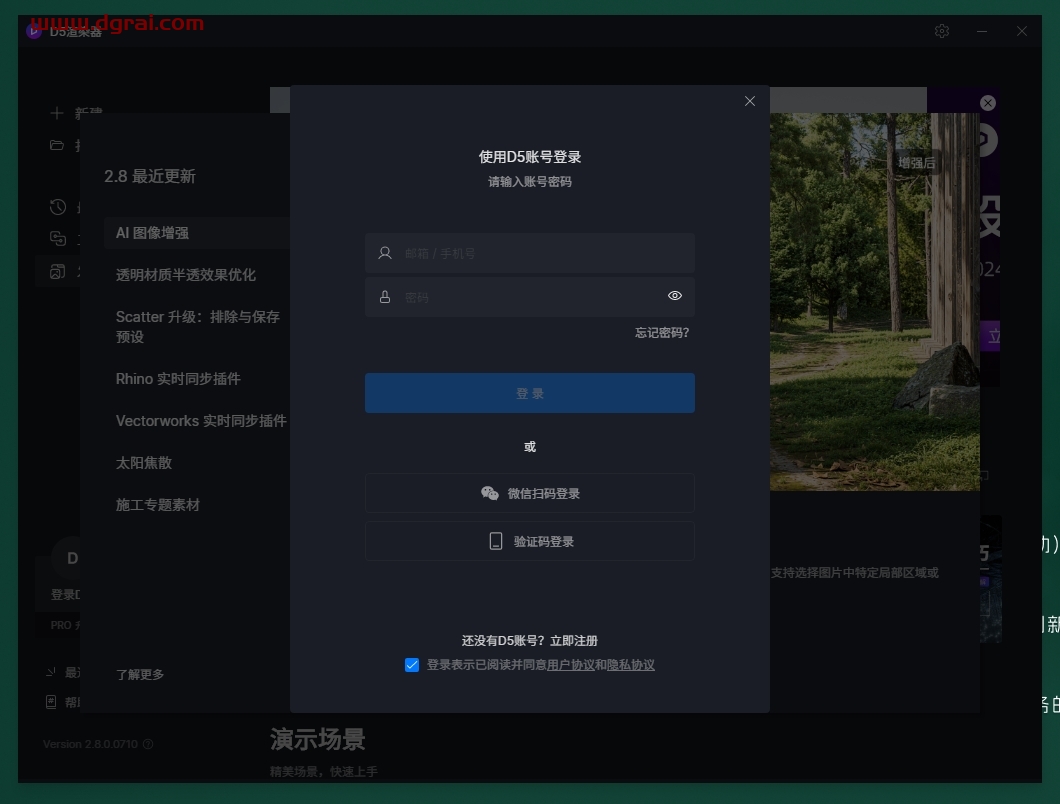Click the forest preview image
This screenshot has height=804, width=1060.
coord(875,301)
